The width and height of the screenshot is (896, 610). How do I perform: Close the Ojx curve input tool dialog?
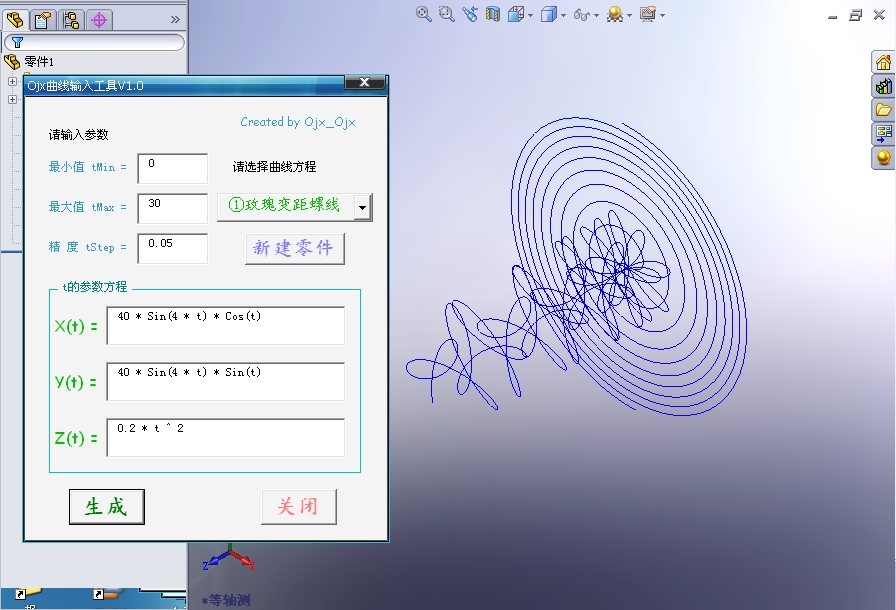click(x=364, y=82)
